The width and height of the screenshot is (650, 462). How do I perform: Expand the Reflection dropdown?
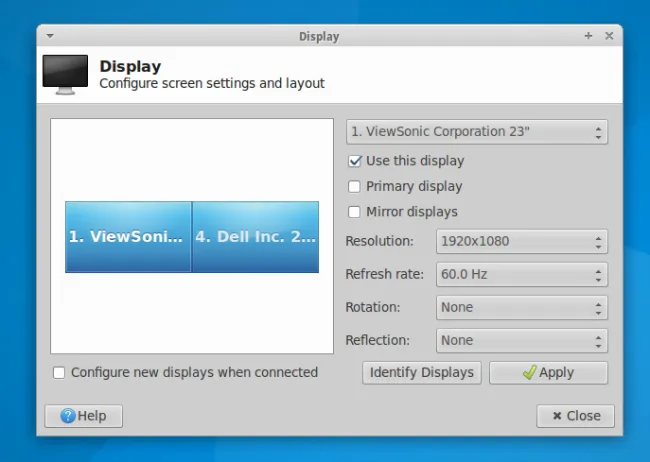(x=521, y=340)
